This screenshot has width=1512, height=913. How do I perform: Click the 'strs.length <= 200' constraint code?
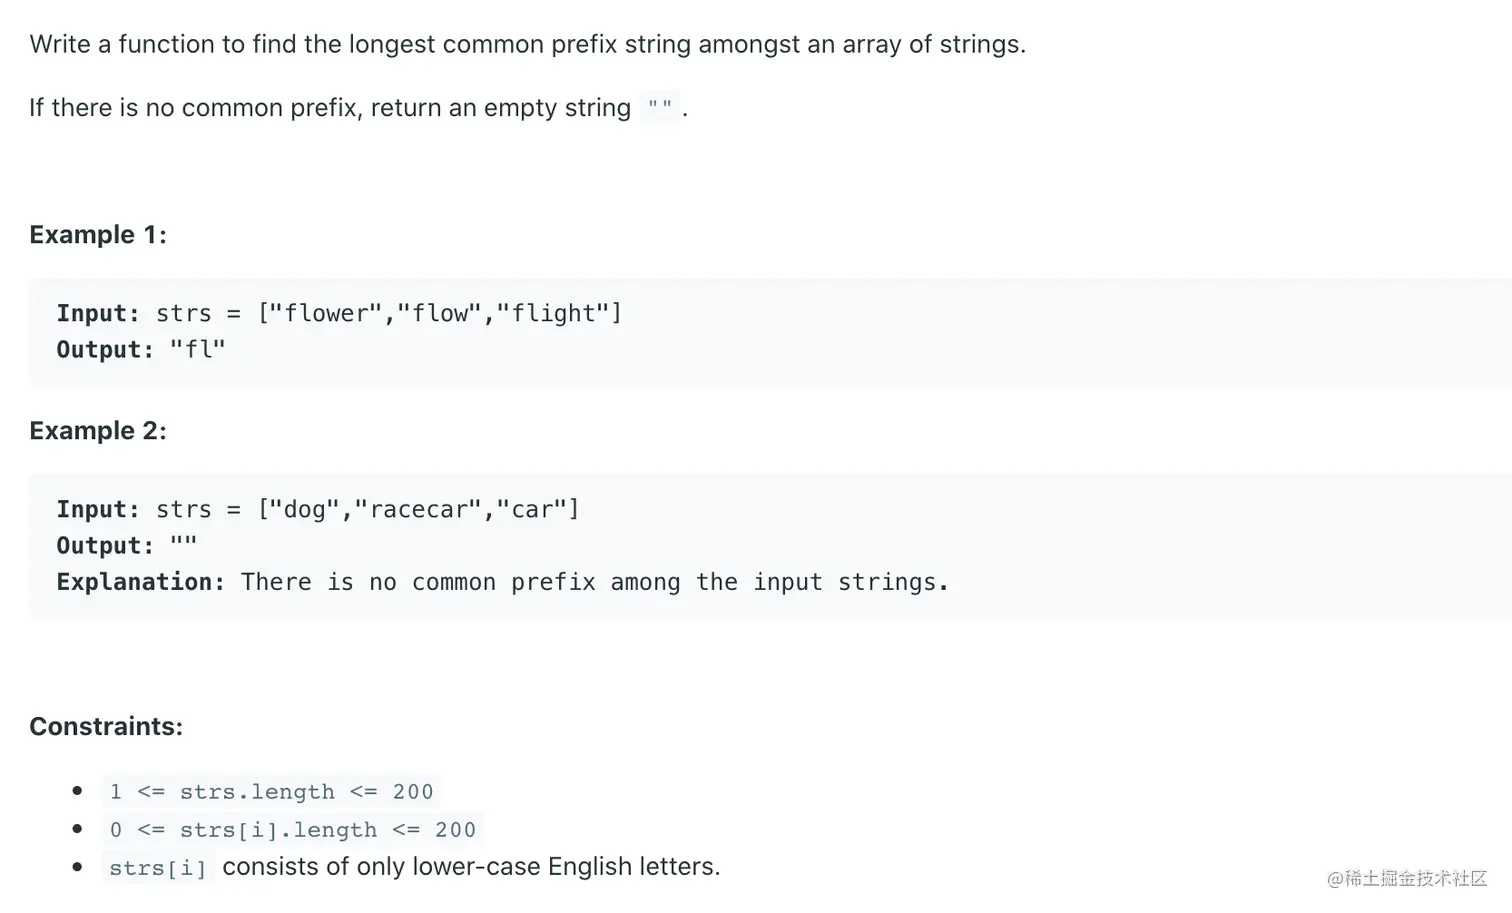coord(271,792)
